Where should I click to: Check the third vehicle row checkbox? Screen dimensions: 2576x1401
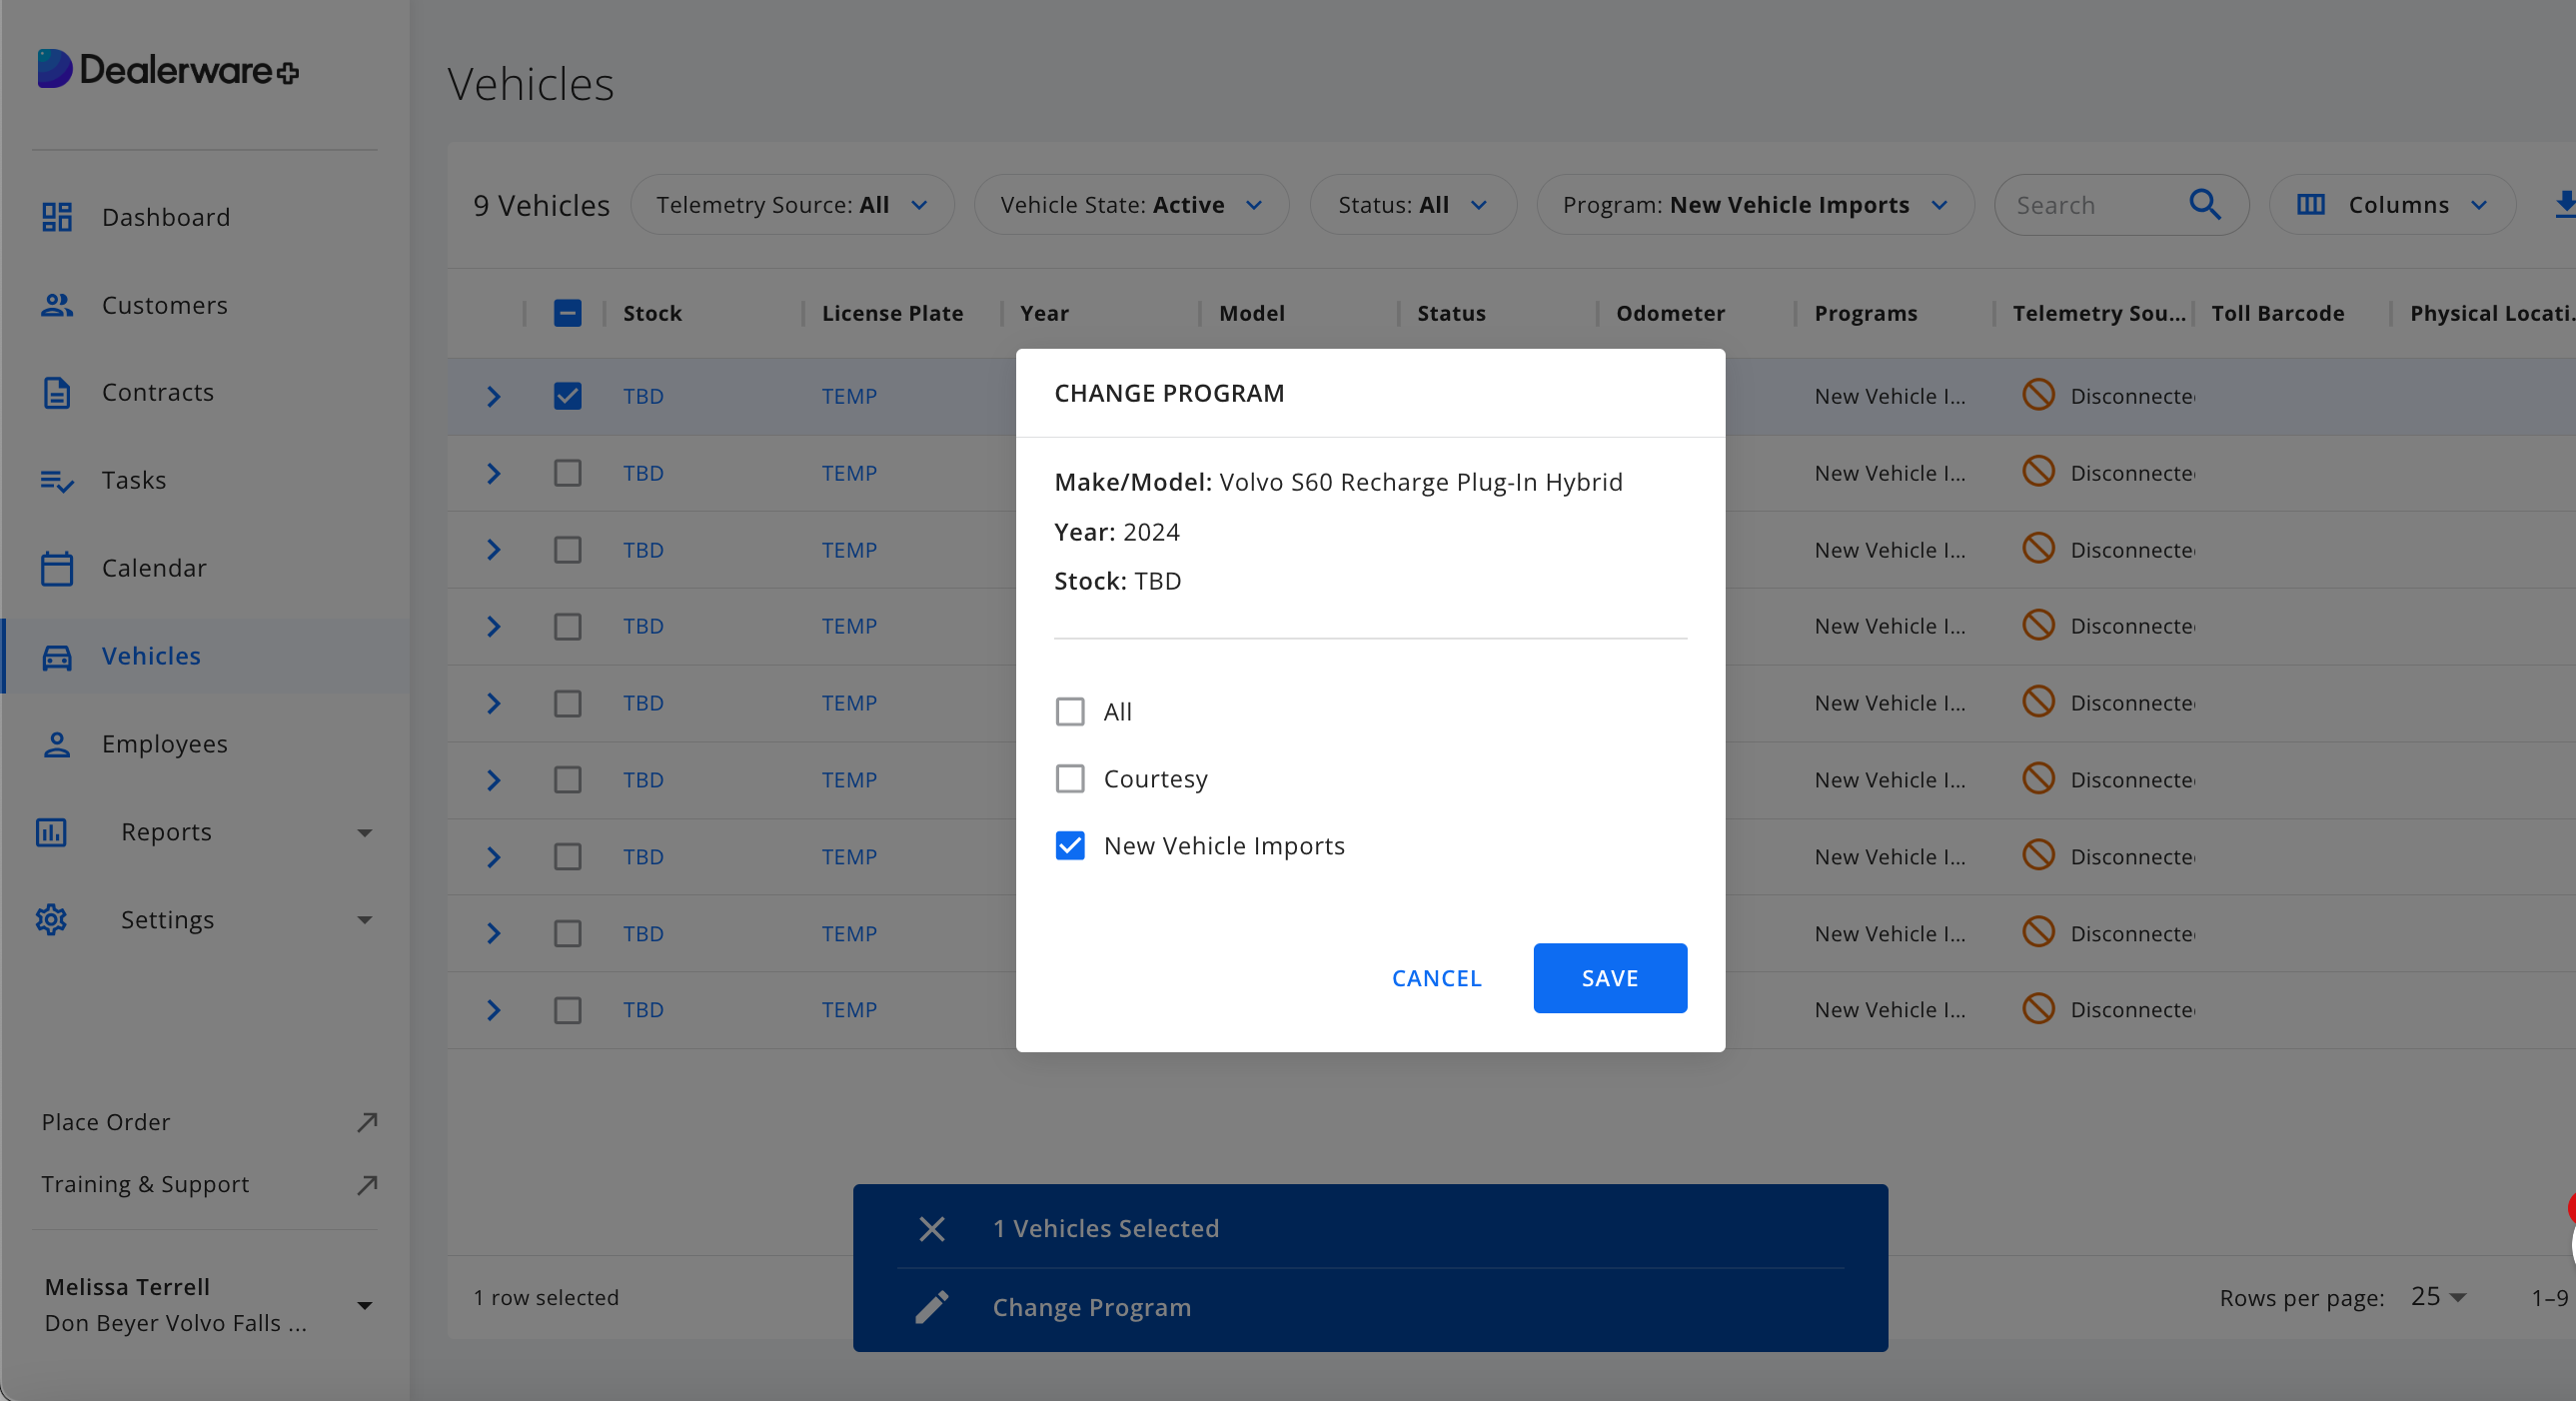(568, 550)
